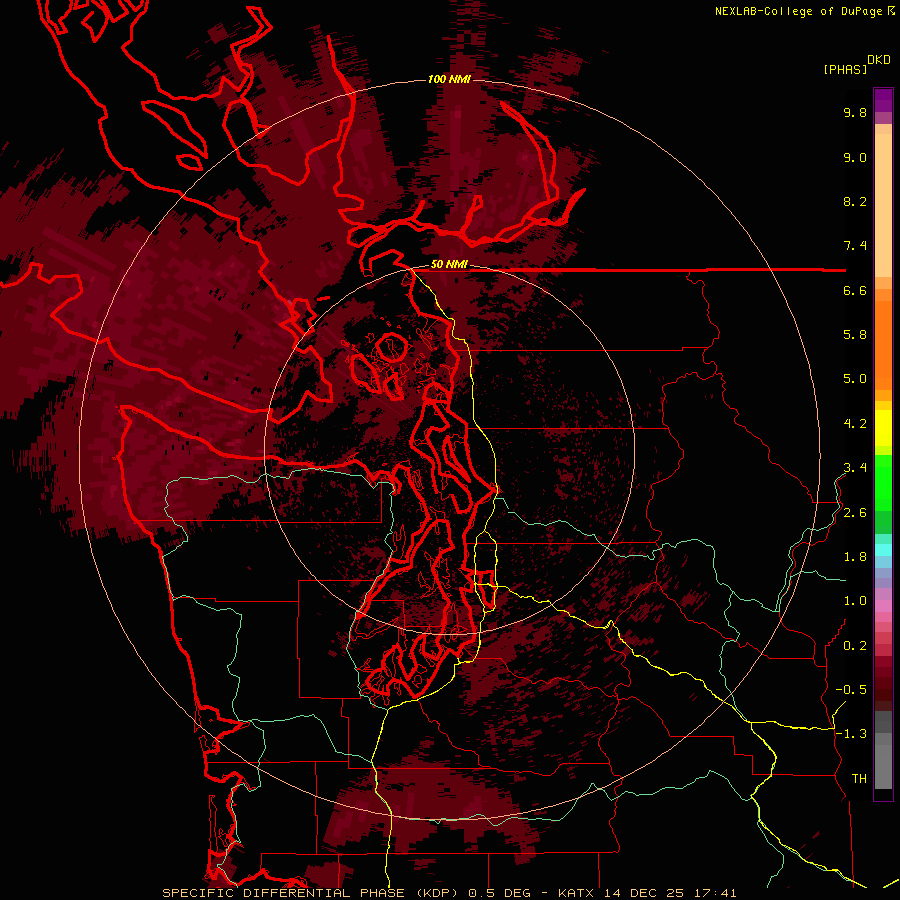Click the 9.8 value on the color scale
The width and height of the screenshot is (900, 900).
[855, 112]
